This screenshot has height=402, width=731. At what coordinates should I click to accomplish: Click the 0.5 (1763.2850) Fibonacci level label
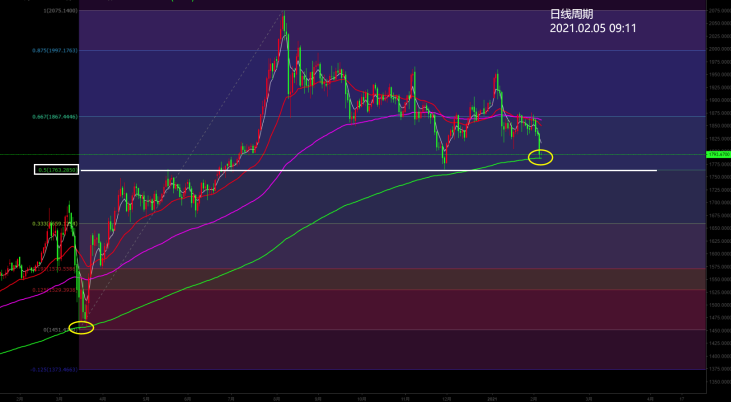(56, 170)
